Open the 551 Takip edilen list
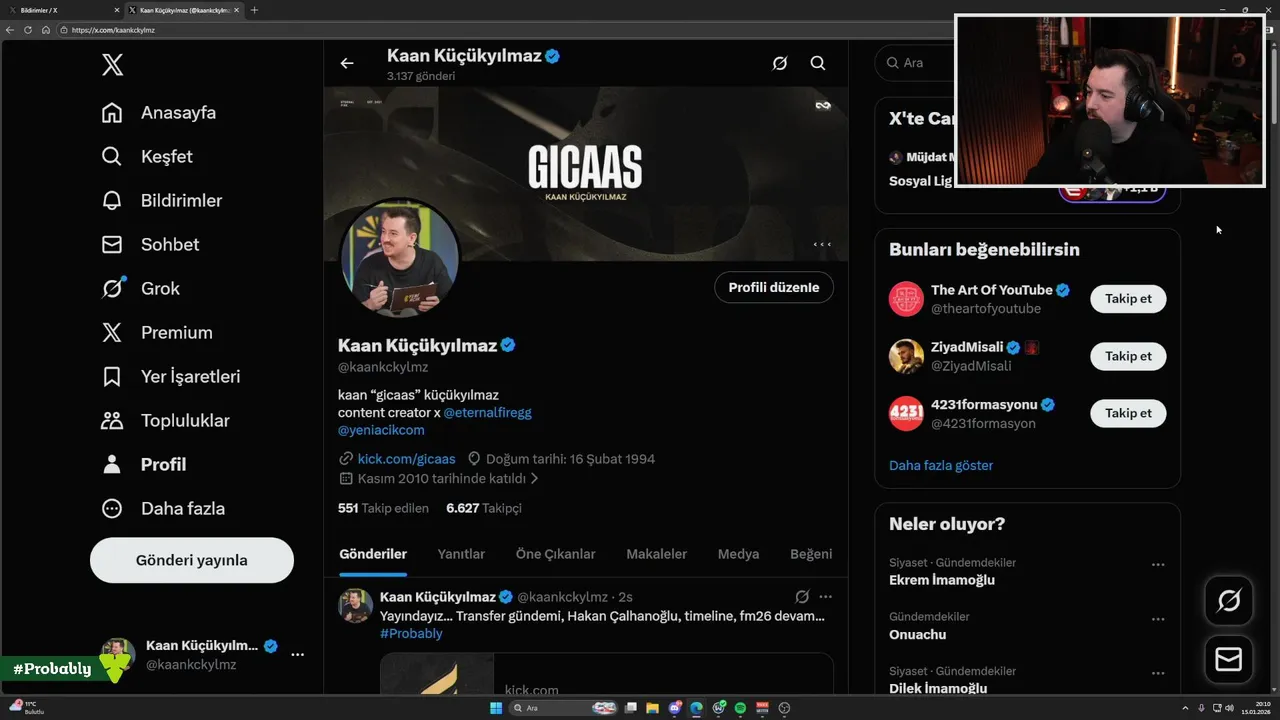The height and width of the screenshot is (720, 1280). [383, 508]
